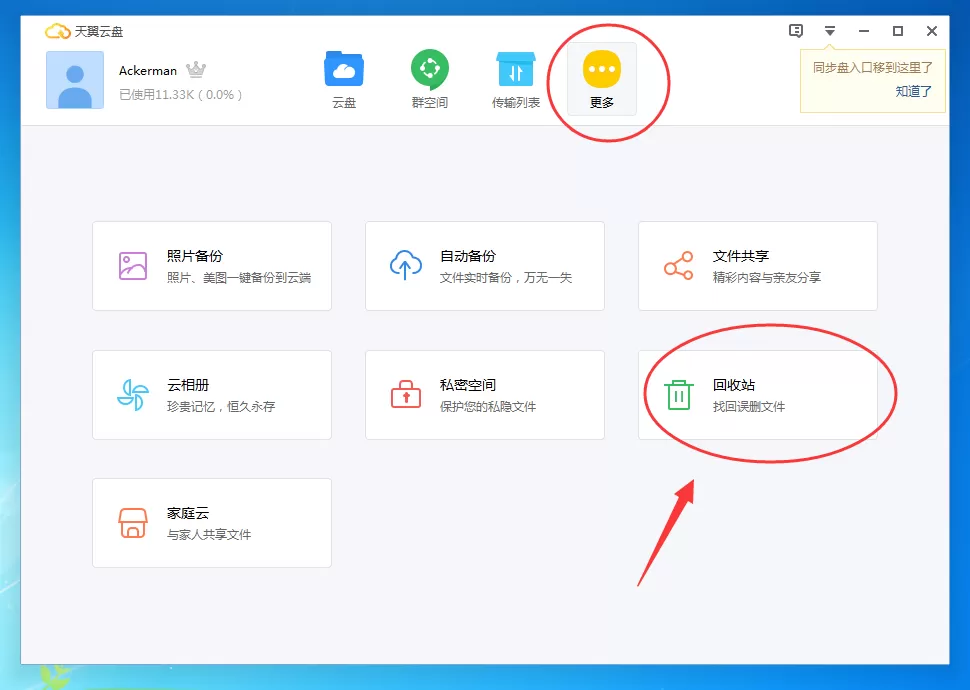
Task: Click the 家庭云 house icon
Action: [x=133, y=523]
